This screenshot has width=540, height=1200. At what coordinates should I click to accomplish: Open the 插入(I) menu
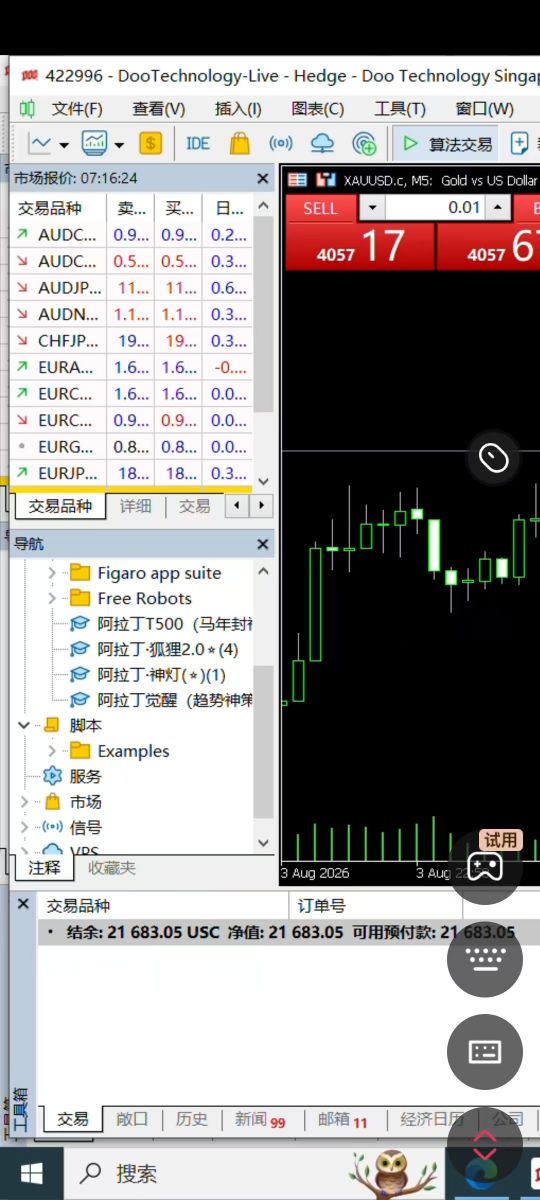click(x=238, y=109)
